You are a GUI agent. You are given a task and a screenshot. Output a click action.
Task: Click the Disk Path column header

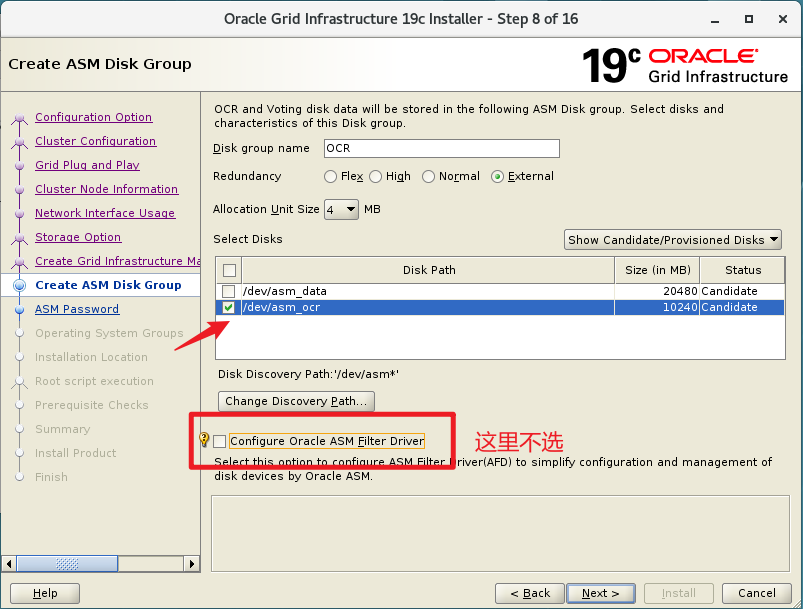[429, 270]
